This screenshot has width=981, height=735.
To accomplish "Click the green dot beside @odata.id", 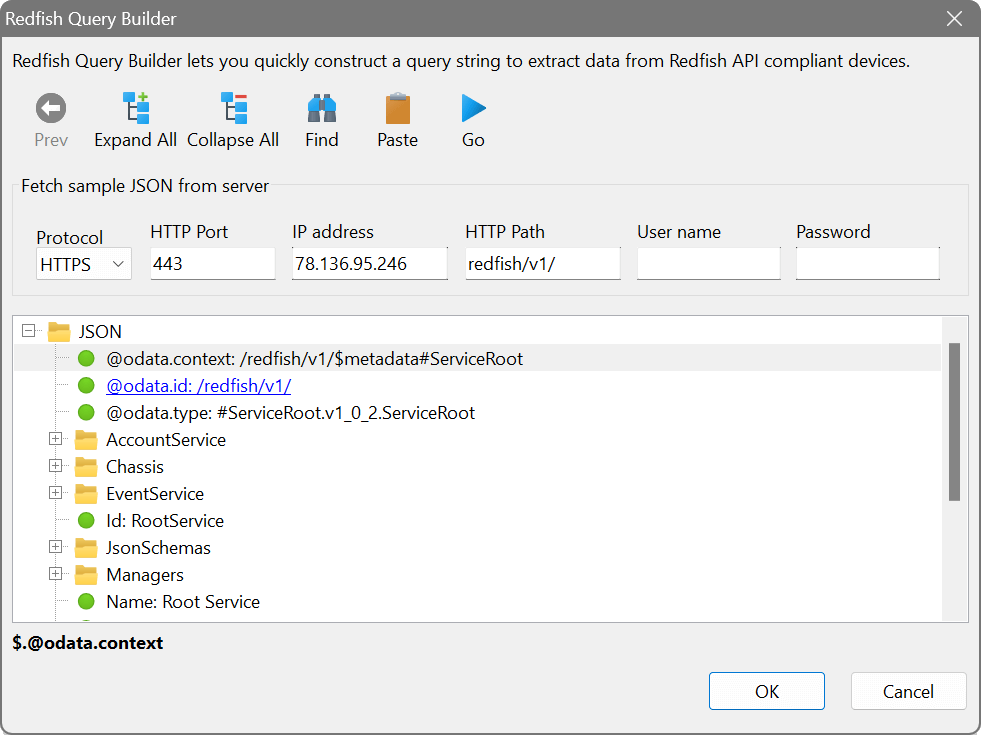I will pos(86,385).
